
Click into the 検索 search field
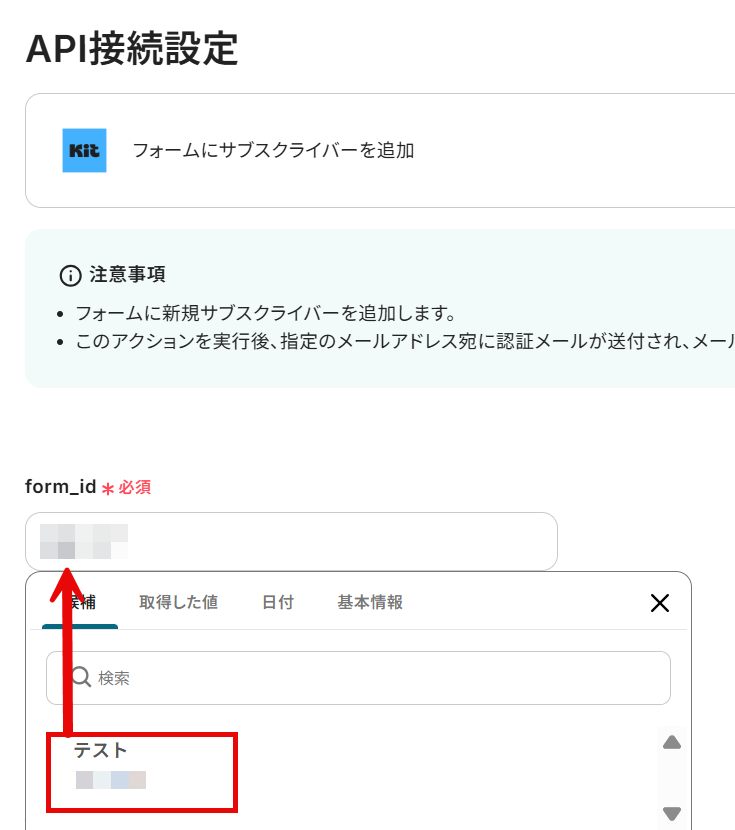[358, 678]
